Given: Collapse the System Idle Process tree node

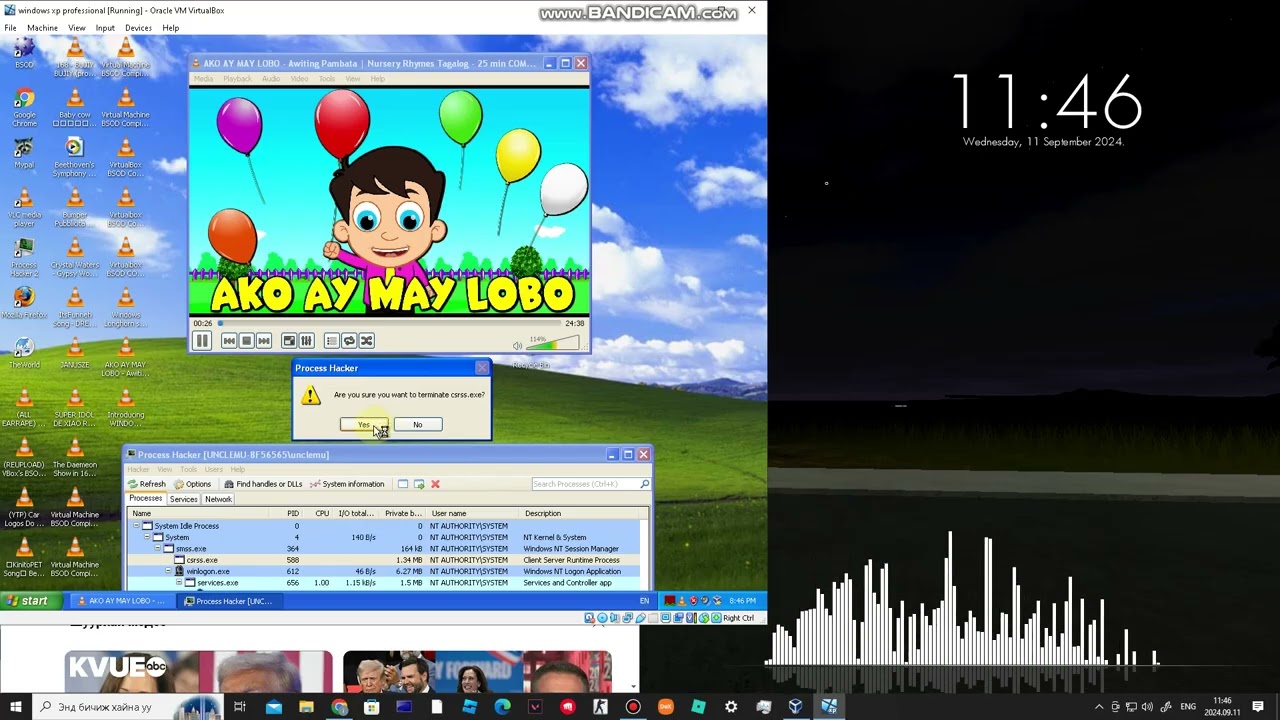Looking at the screenshot, I should [x=136, y=526].
